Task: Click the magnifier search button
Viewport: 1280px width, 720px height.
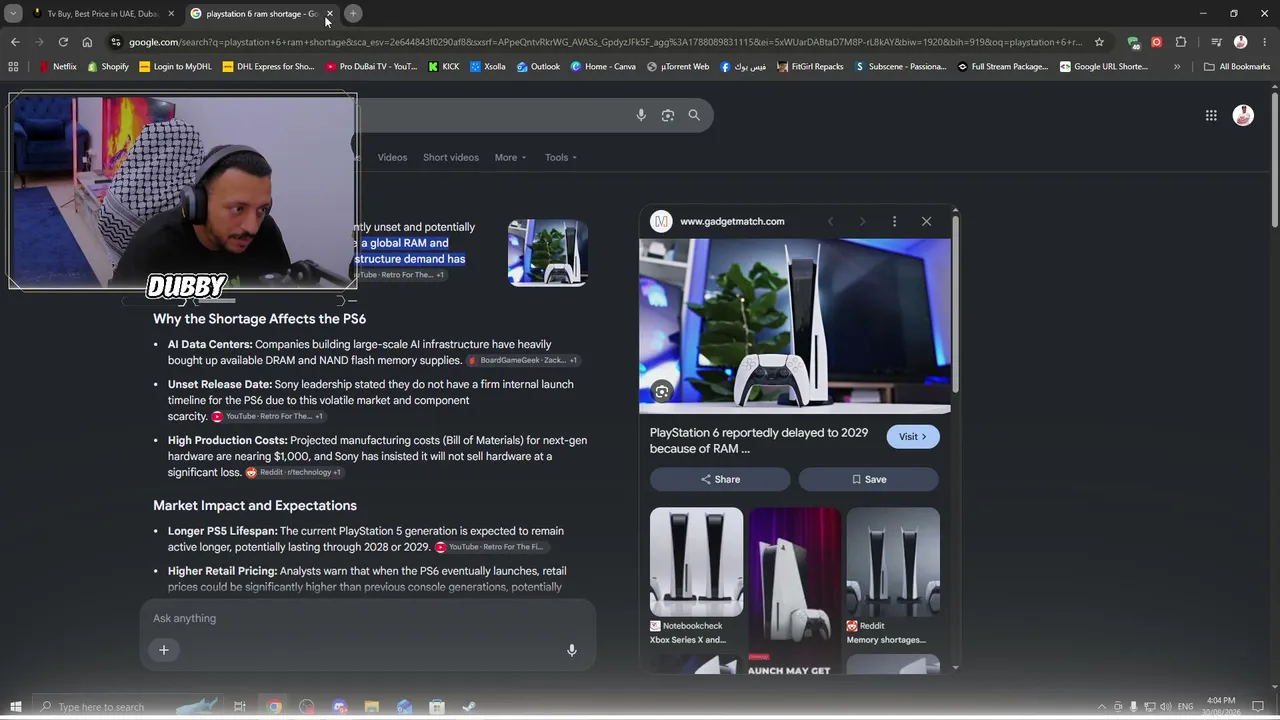Action: tap(694, 115)
